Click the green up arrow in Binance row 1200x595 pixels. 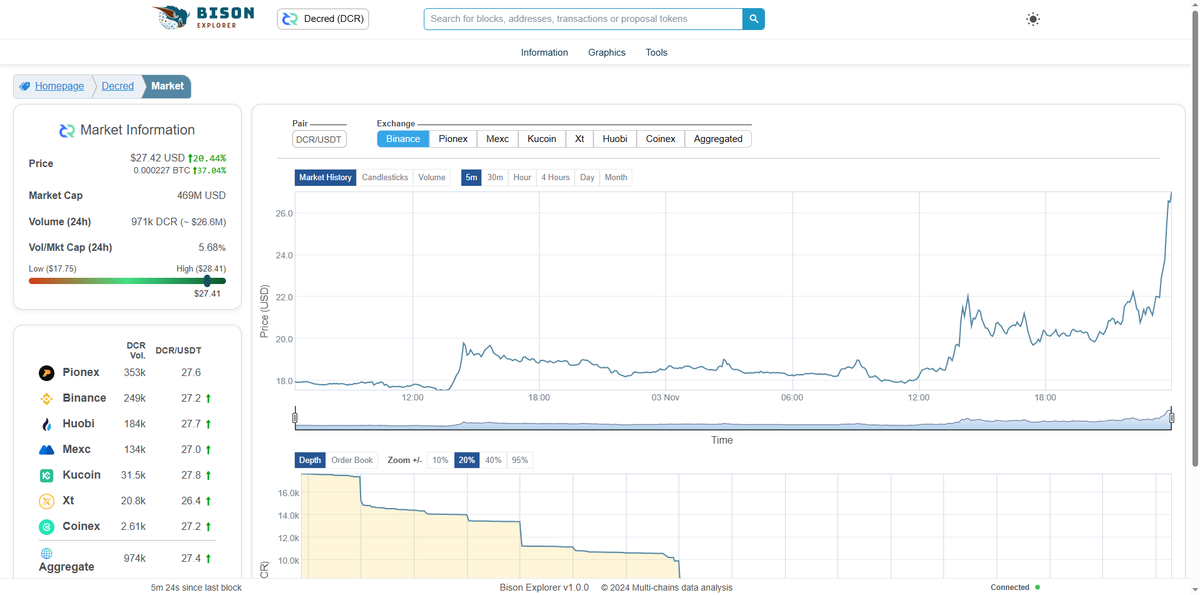(x=208, y=398)
